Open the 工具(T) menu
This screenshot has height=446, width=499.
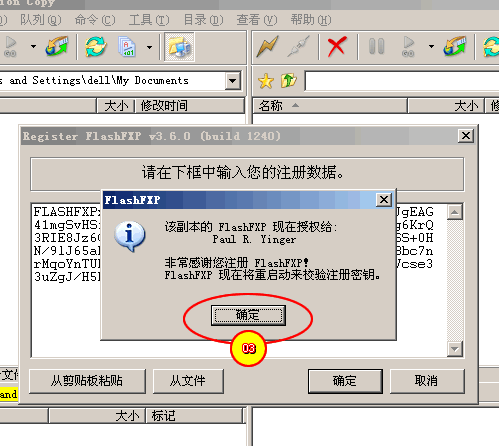click(x=149, y=20)
